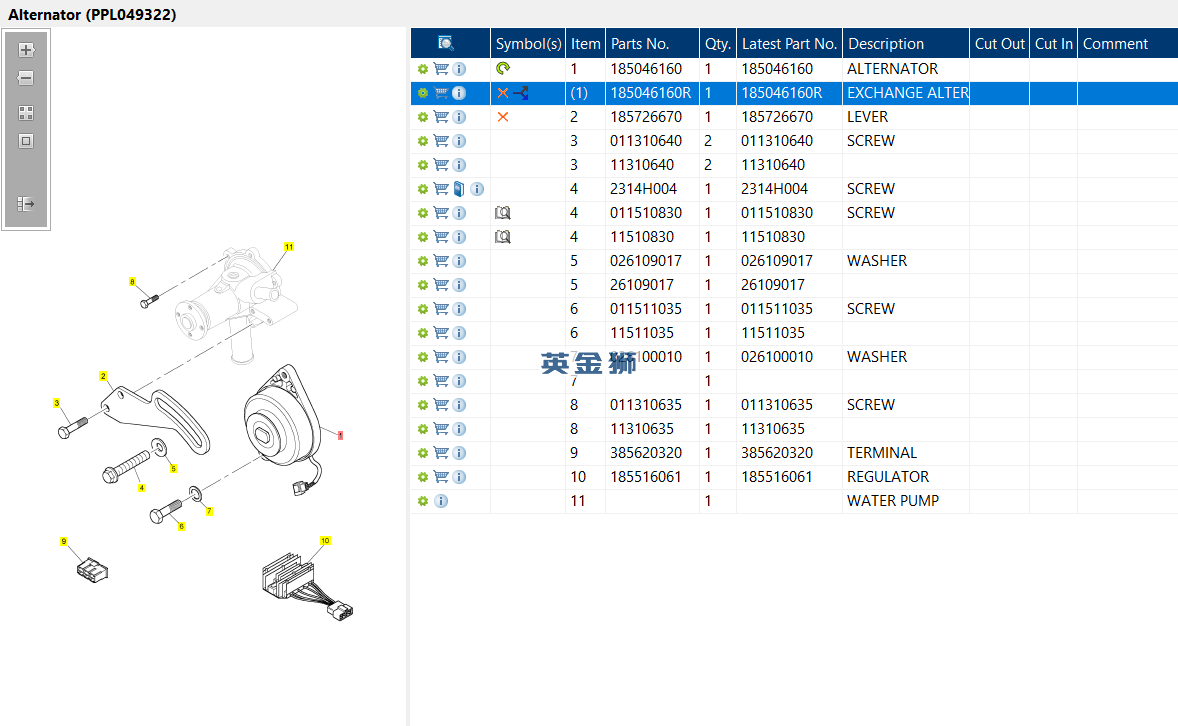Viewport: 1178px width, 726px height.
Task: Select part number 11310635 cell
Action: 652,428
